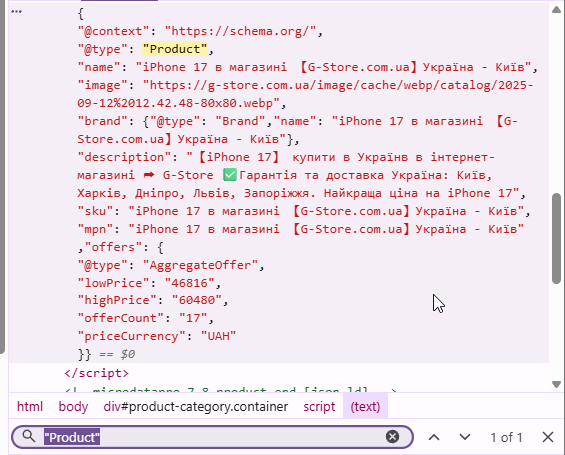Click the "offers": { line

tap(120, 247)
